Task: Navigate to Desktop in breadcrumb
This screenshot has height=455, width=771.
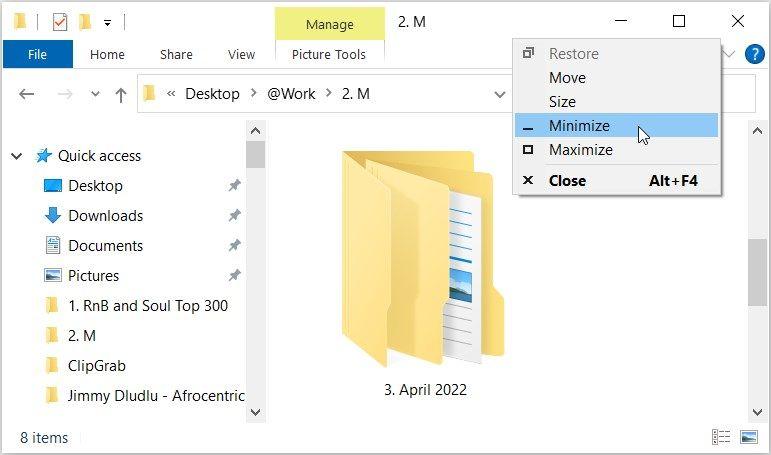Action: coord(212,93)
